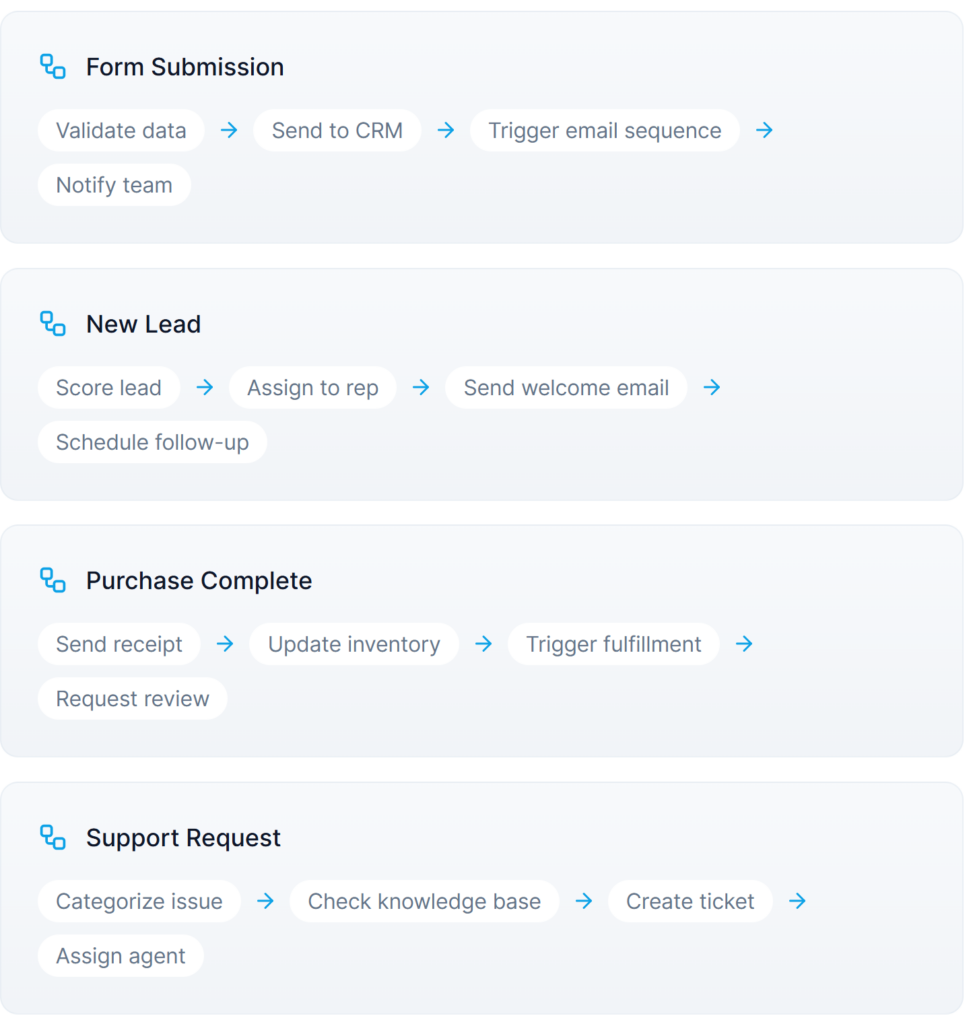Click the workflow icon beside New Lead
This screenshot has height=1024, width=971.
(53, 324)
